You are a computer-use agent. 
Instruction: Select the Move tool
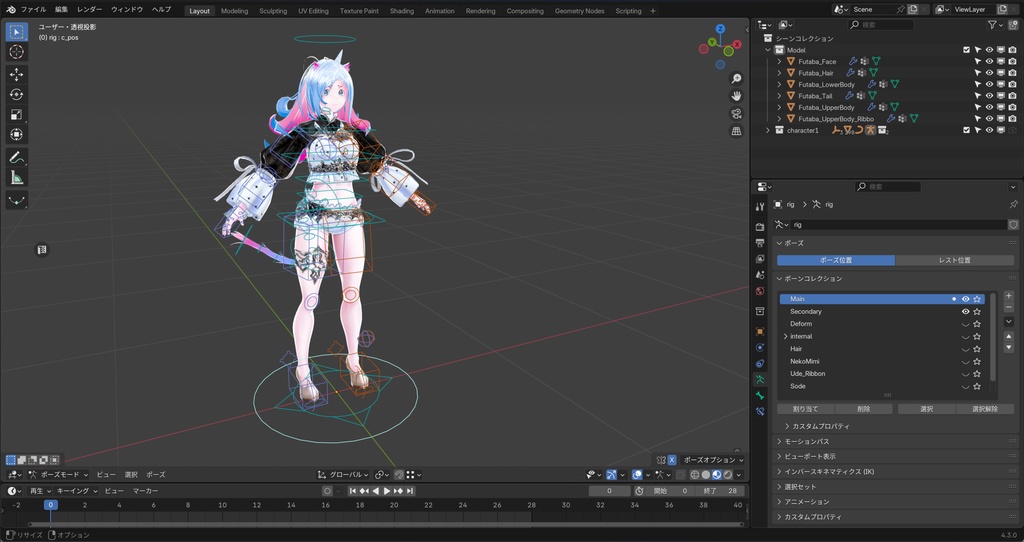click(x=17, y=74)
